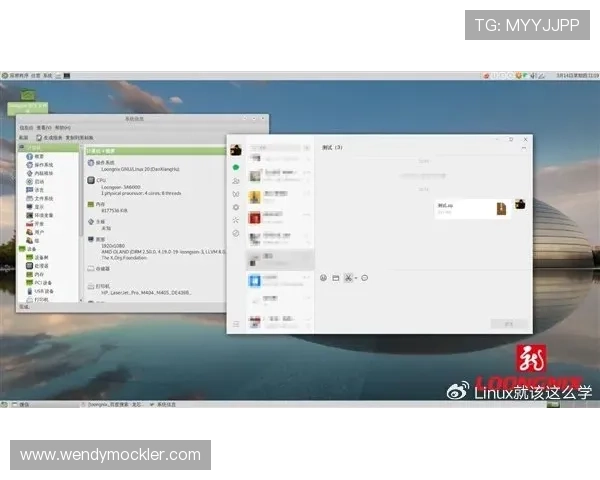Open the 信息 menu in system info
This screenshot has height=480, width=600.
25,128
